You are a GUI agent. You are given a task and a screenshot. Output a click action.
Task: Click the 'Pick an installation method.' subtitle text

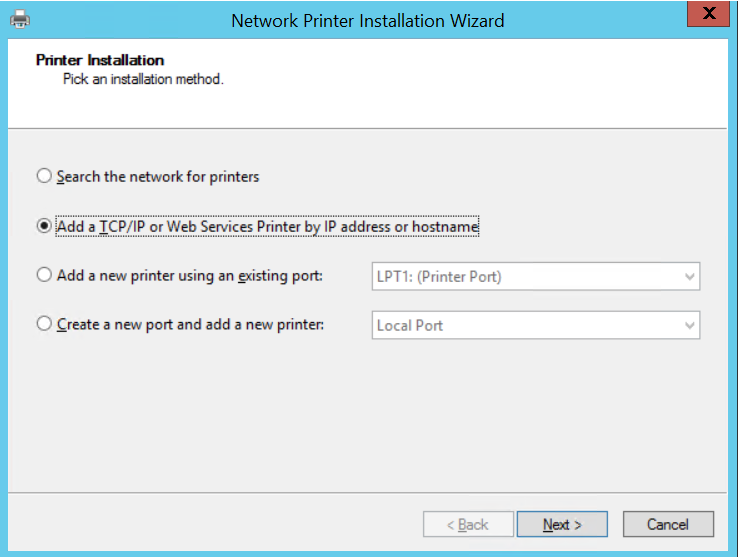pyautogui.click(x=142, y=79)
